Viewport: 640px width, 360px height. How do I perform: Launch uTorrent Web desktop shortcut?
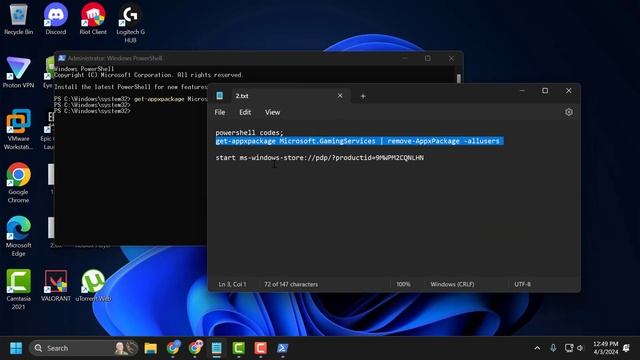pos(93,286)
